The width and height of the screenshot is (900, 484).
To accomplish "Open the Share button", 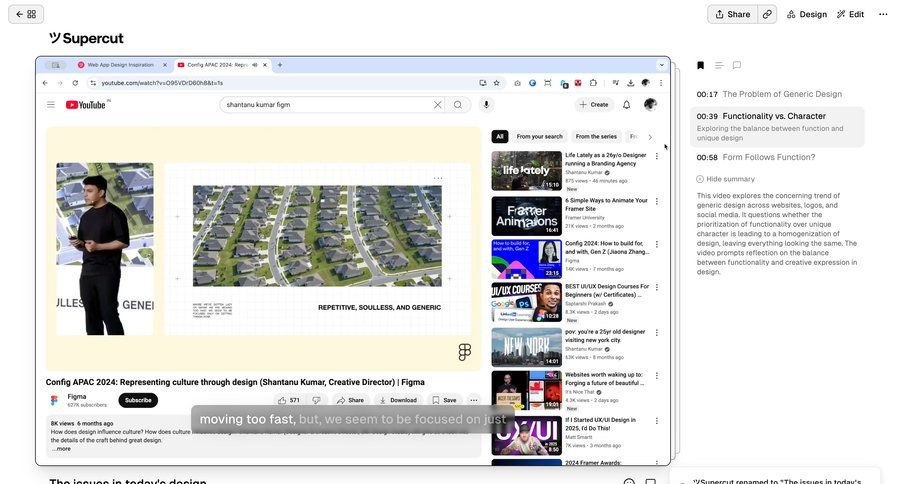I will (732, 14).
